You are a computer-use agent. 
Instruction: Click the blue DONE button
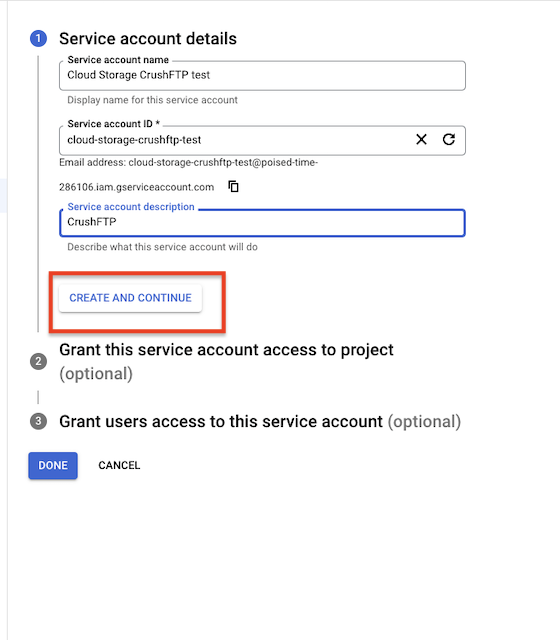pos(53,465)
